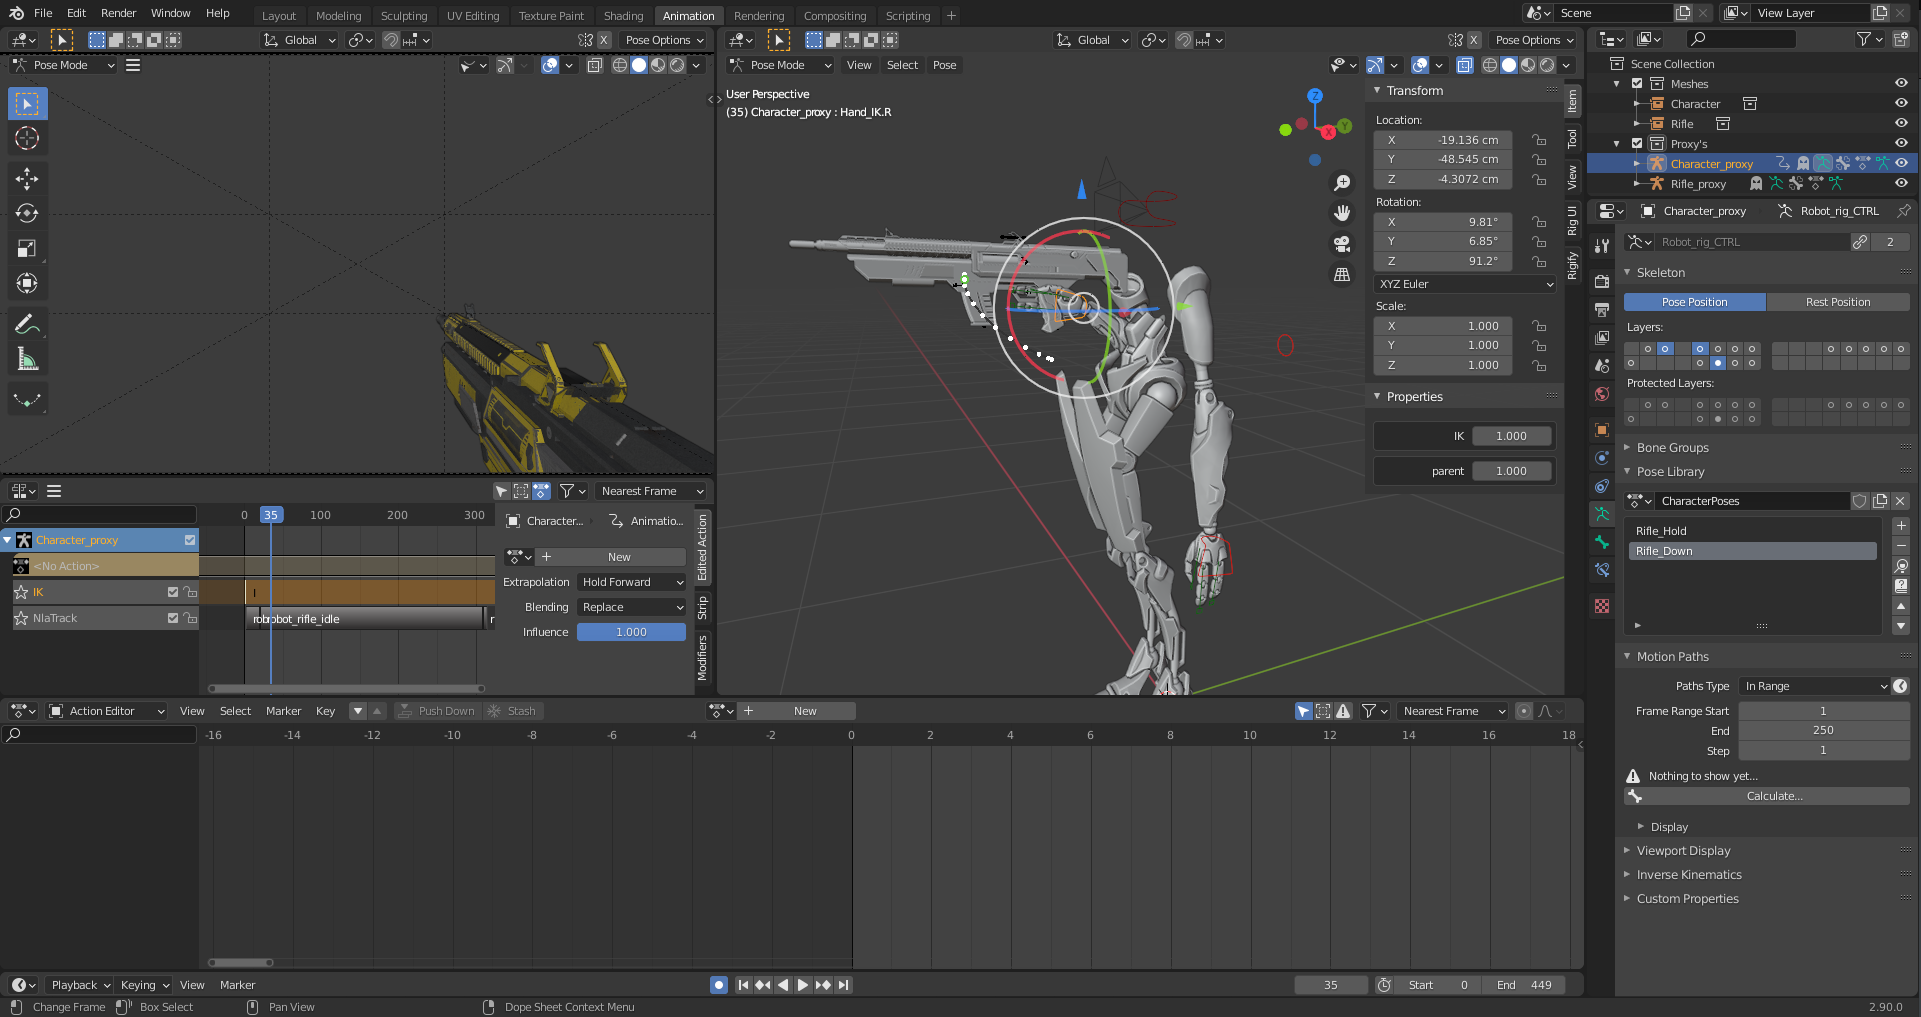Expand the Inverse Kinematics panel
Screen dimensions: 1921x1017
point(1689,875)
